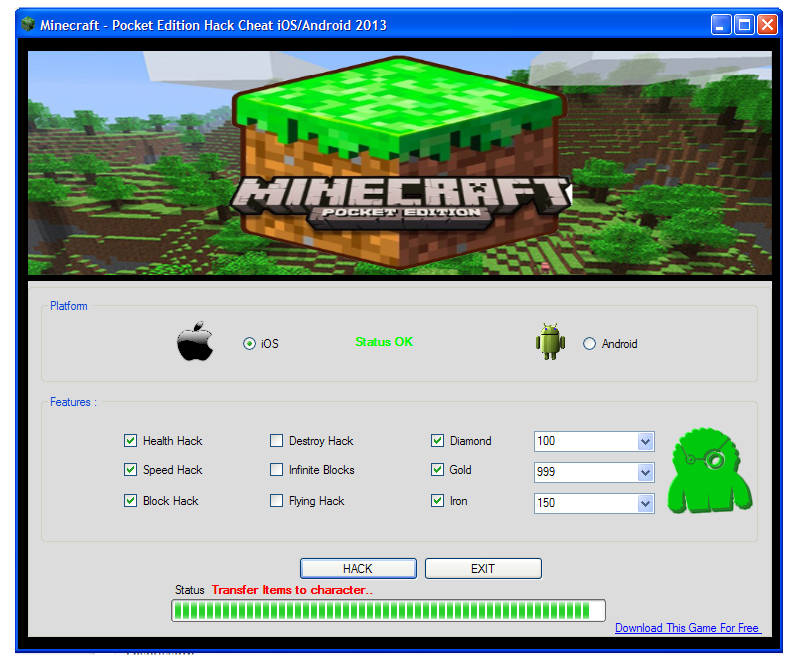
Task: Uncheck the Health Hack checkbox
Action: click(131, 441)
